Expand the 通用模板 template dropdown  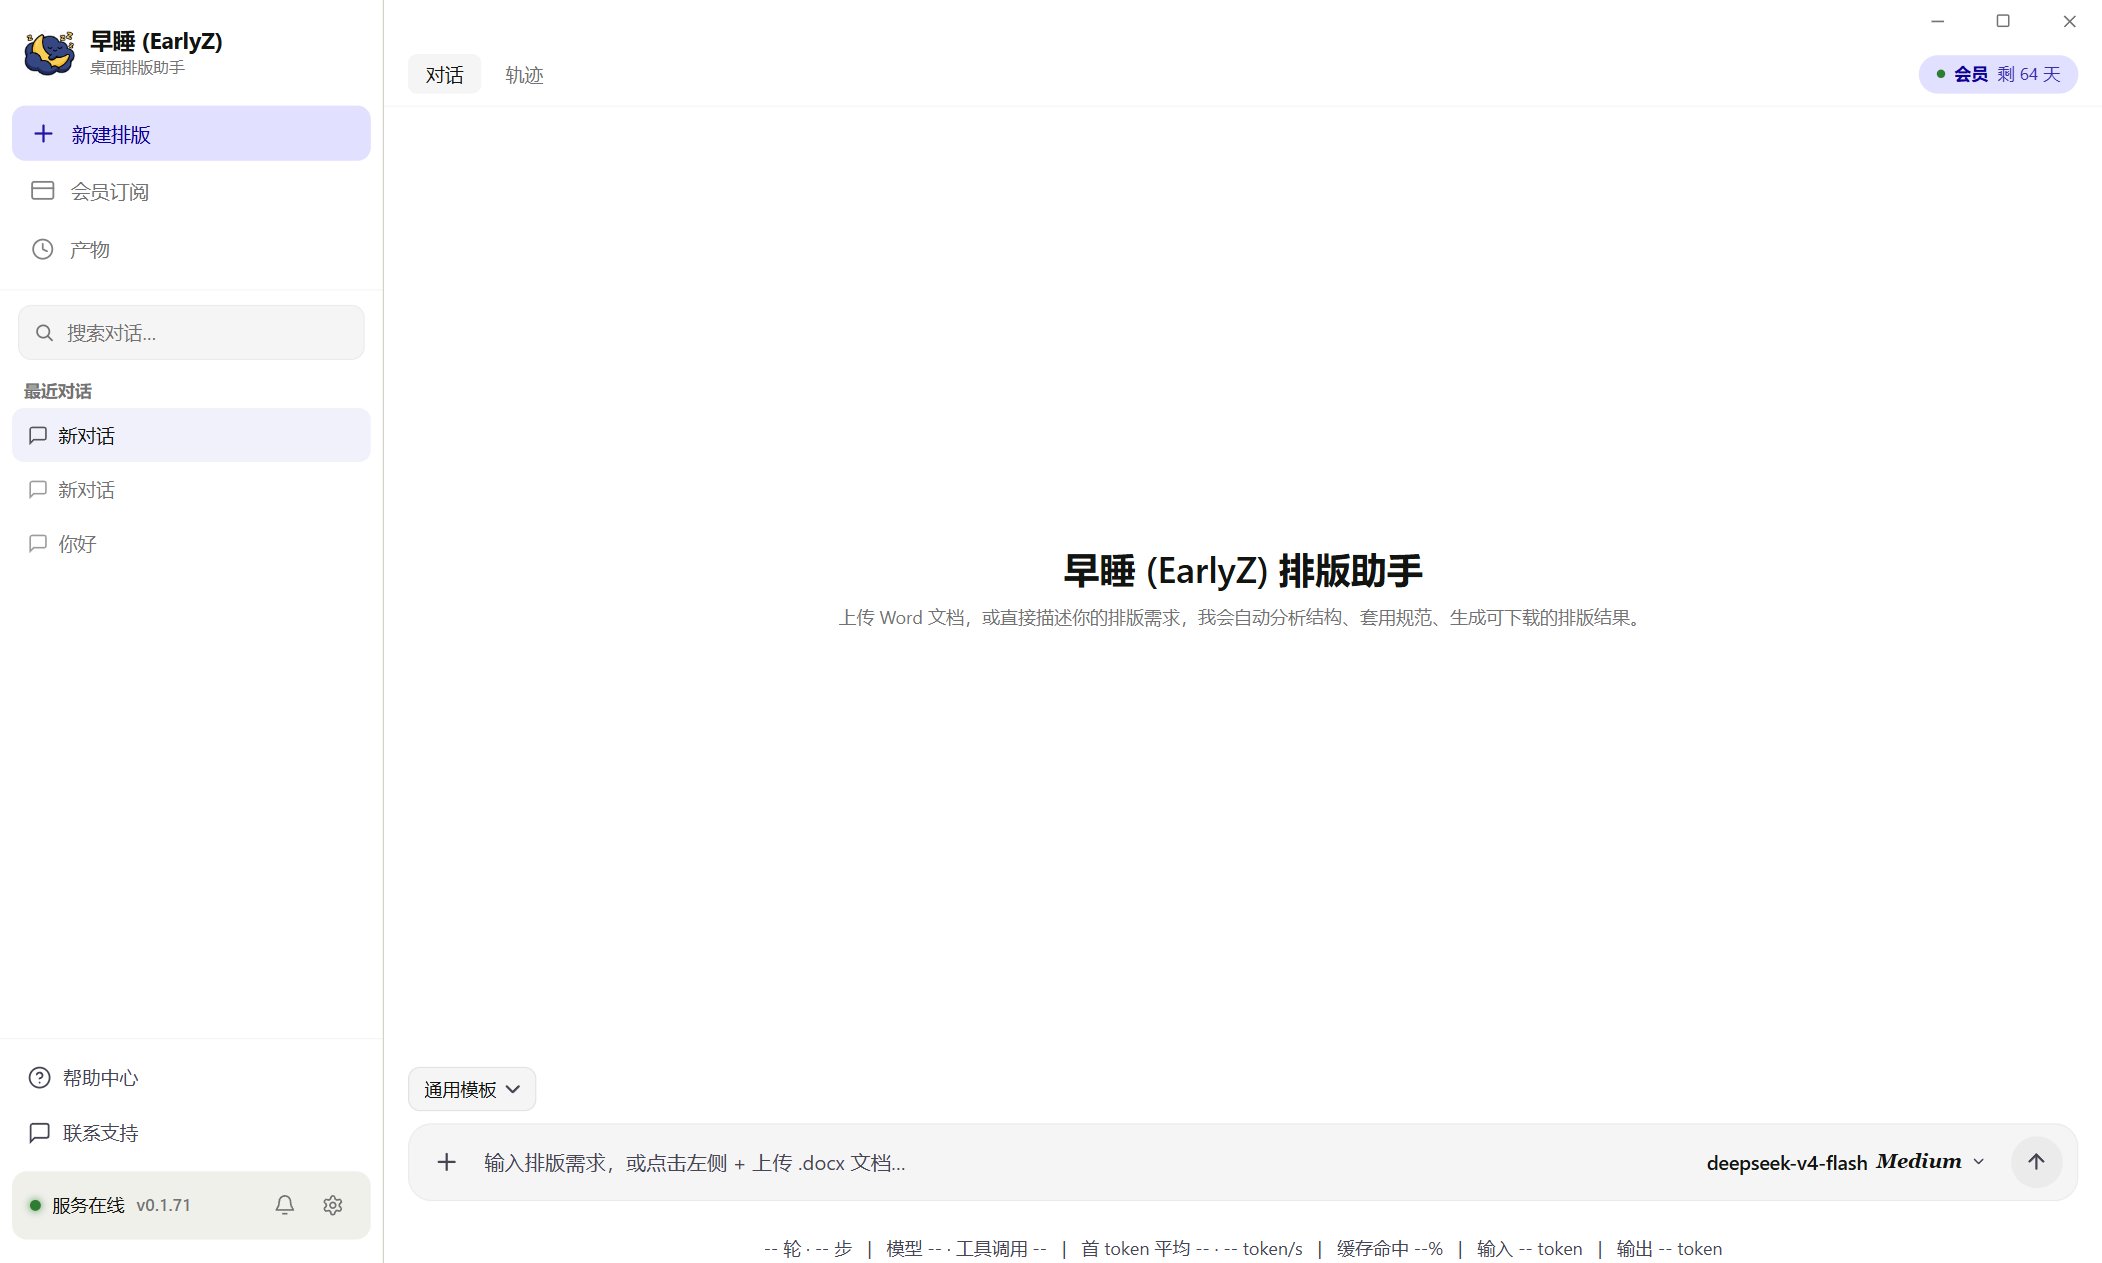pos(472,1089)
